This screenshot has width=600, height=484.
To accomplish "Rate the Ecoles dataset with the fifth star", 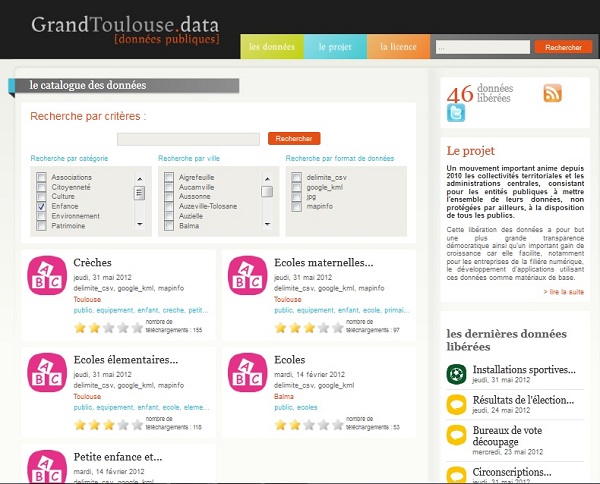I will [x=338, y=425].
